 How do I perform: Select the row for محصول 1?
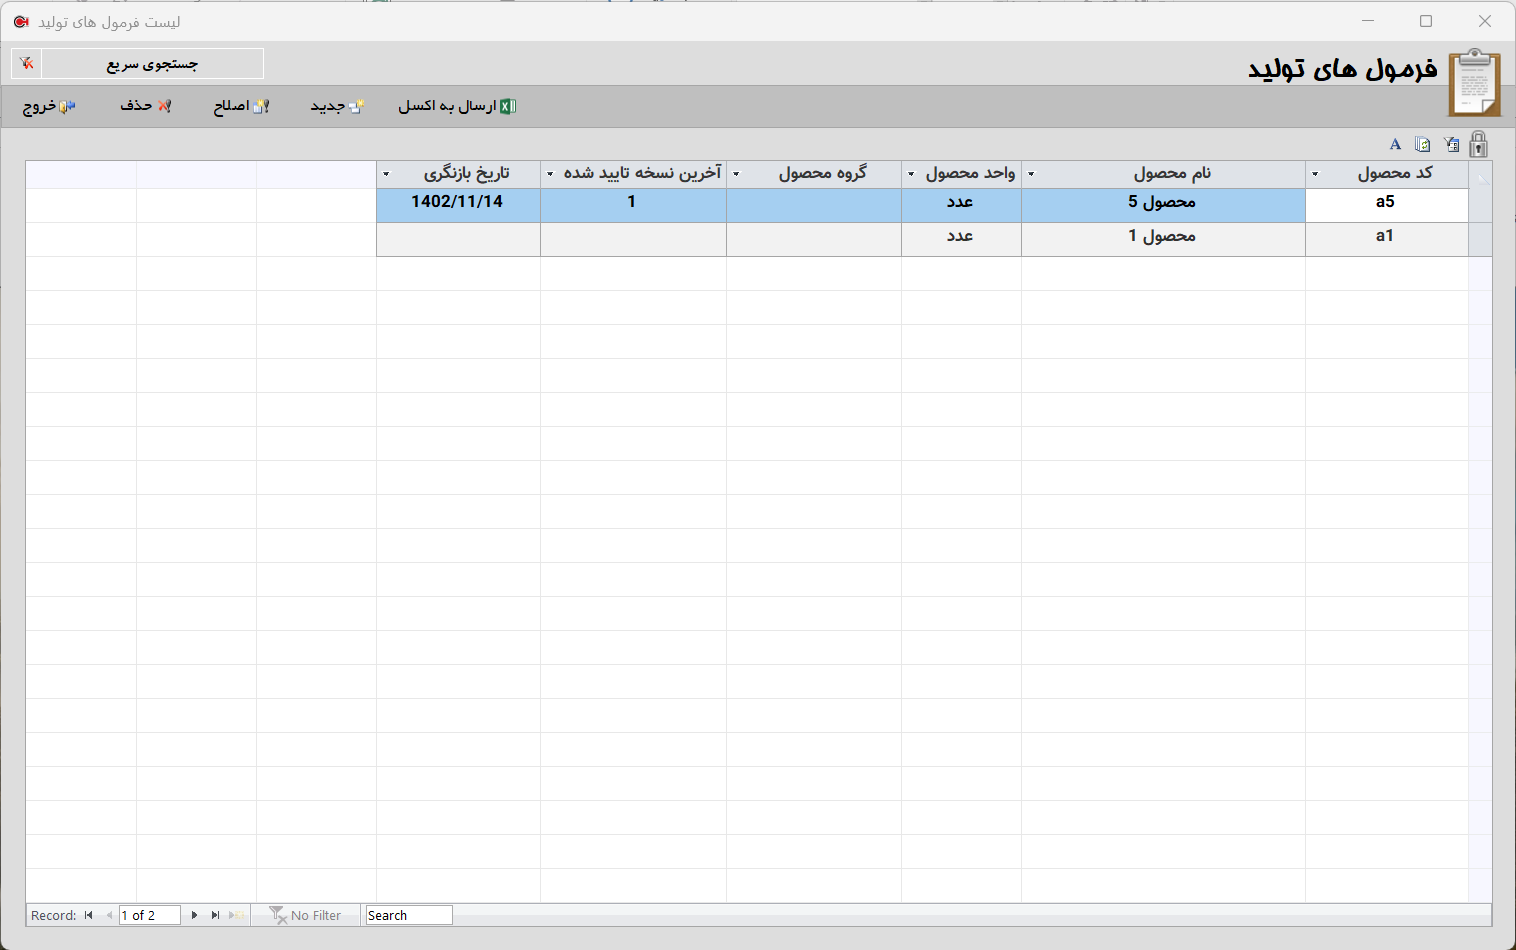pyautogui.click(x=1163, y=238)
